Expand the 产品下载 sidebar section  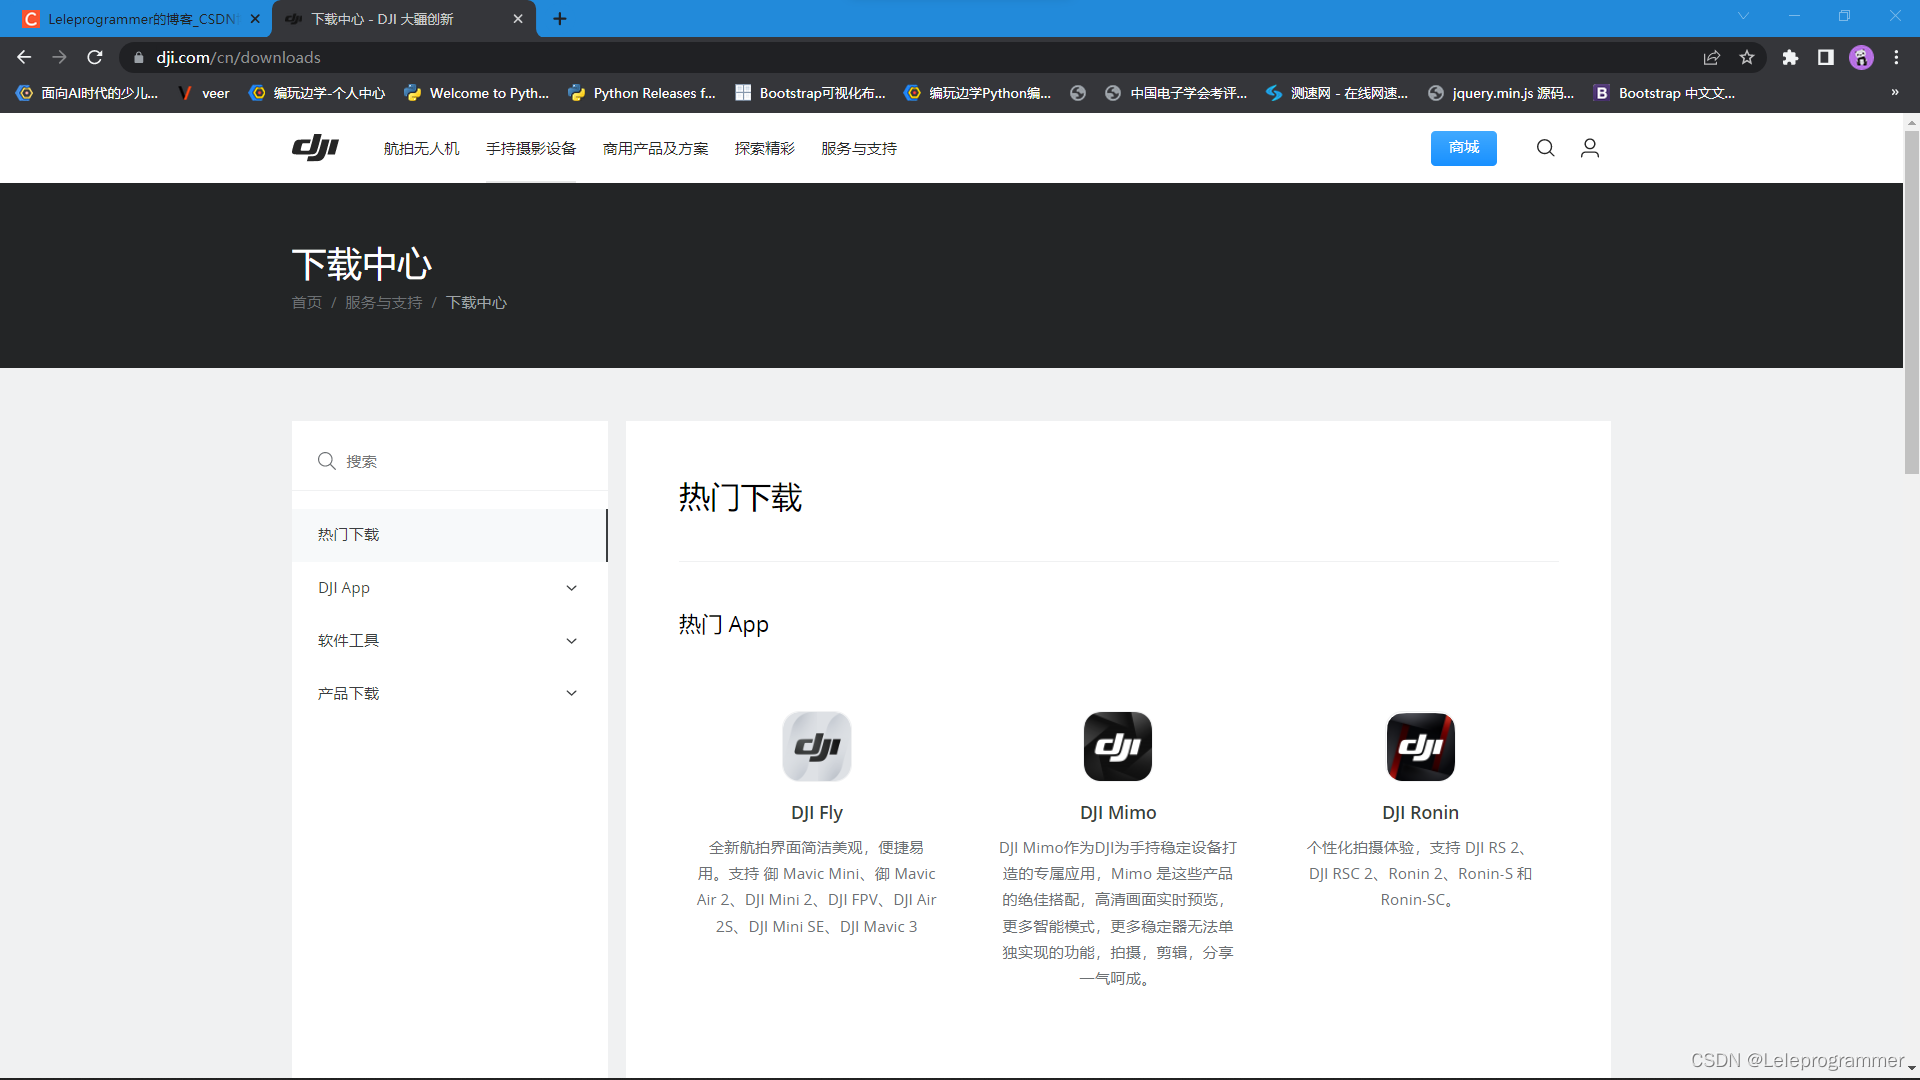(x=571, y=693)
